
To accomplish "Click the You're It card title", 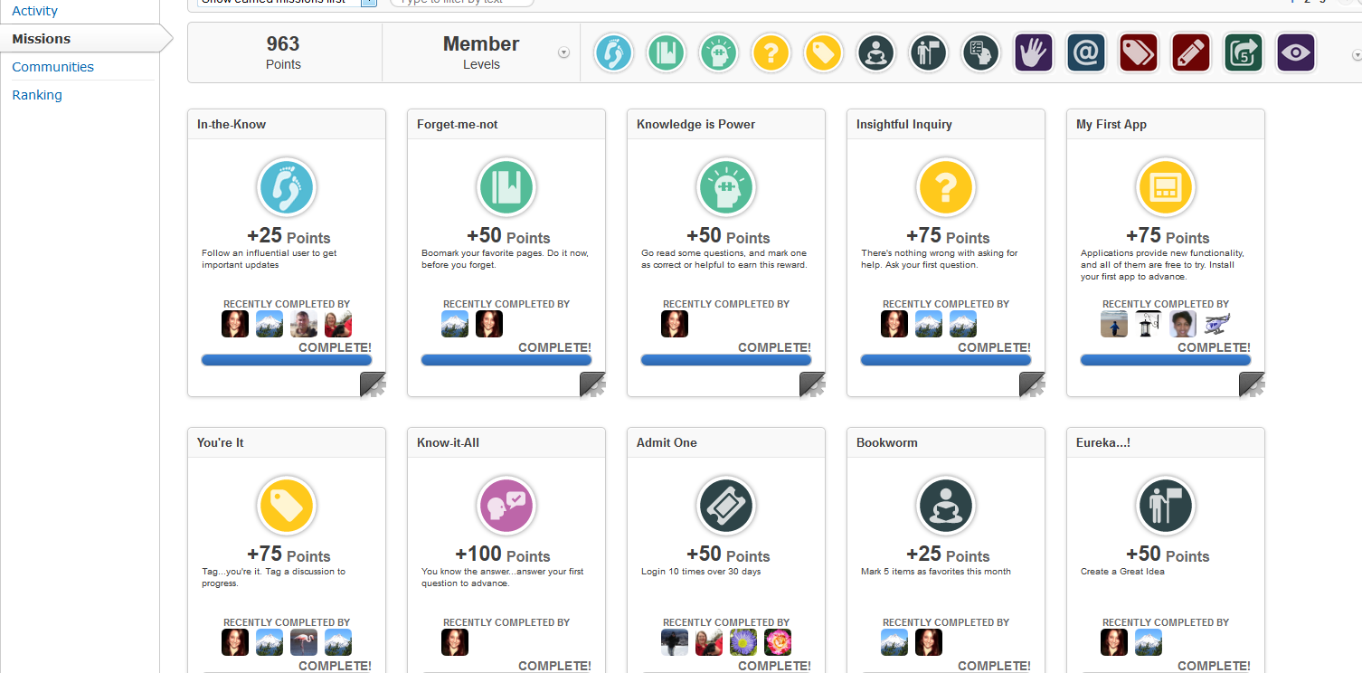I will [x=220, y=442].
